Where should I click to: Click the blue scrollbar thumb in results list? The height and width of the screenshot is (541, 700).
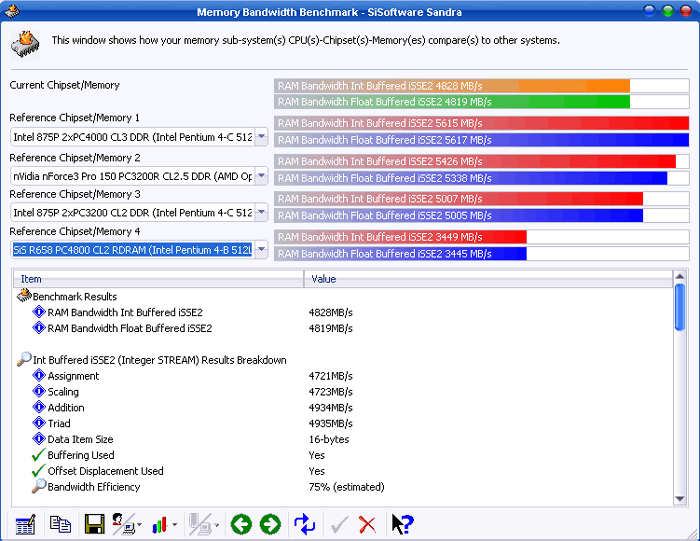click(x=679, y=307)
